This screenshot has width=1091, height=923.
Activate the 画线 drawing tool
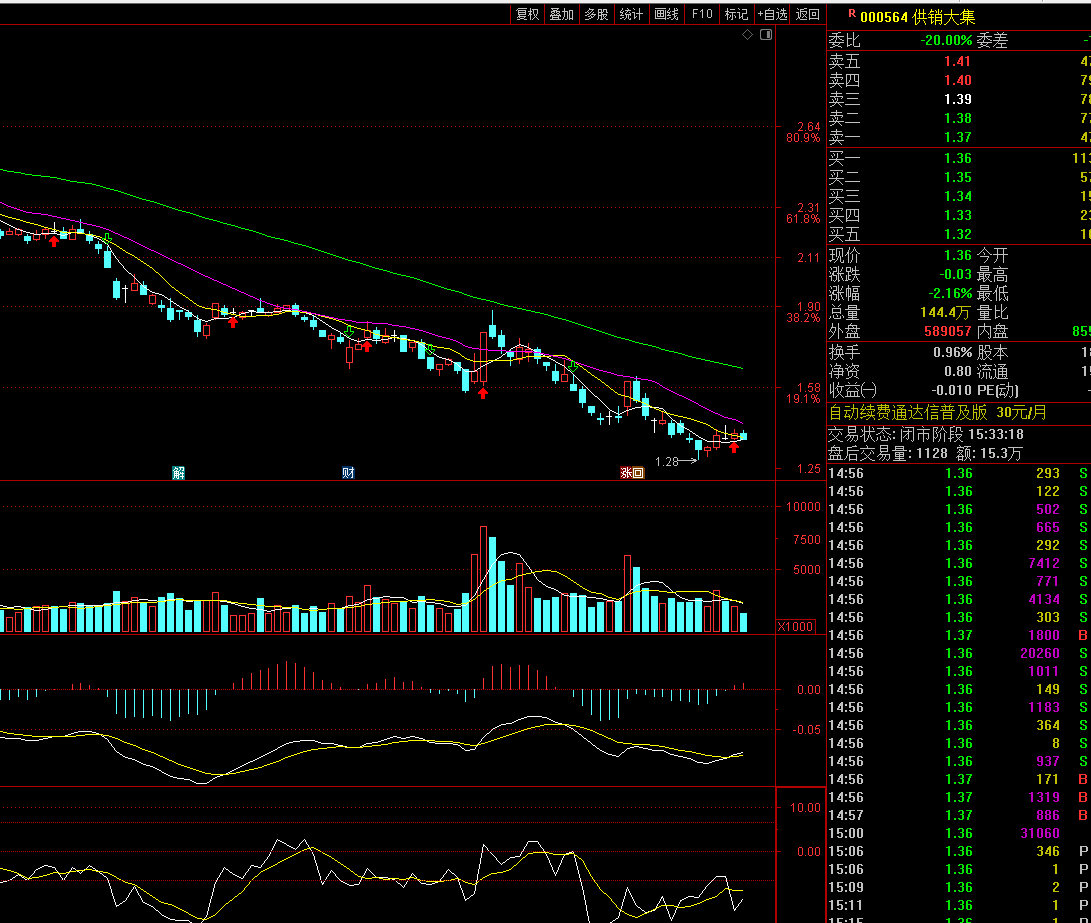[667, 14]
